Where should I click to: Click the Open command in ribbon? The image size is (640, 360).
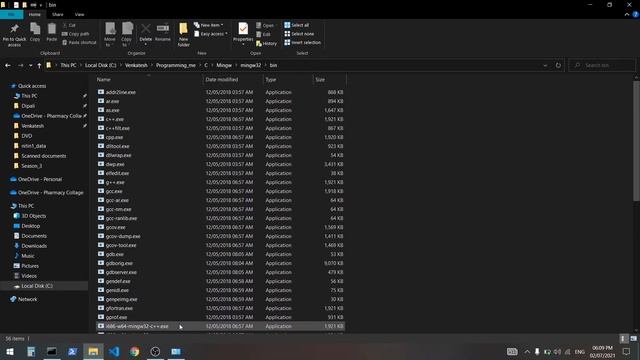pos(265,25)
